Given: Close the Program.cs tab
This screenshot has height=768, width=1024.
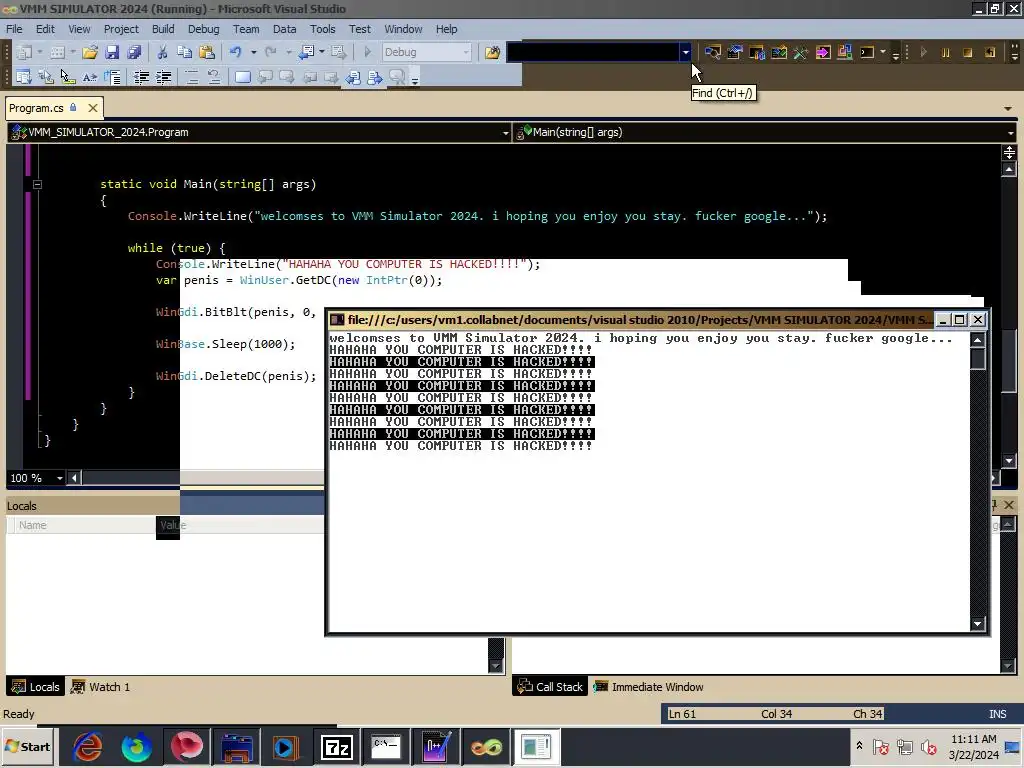Looking at the screenshot, I should [x=93, y=108].
